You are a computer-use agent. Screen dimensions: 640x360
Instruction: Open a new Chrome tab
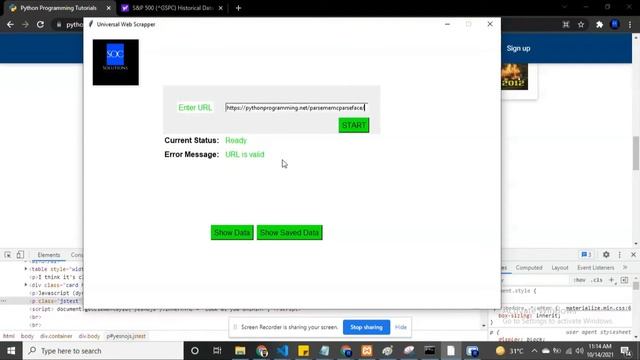tap(238, 8)
